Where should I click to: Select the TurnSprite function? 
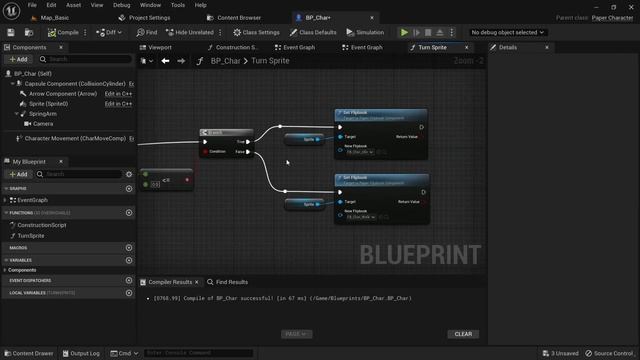click(31, 236)
